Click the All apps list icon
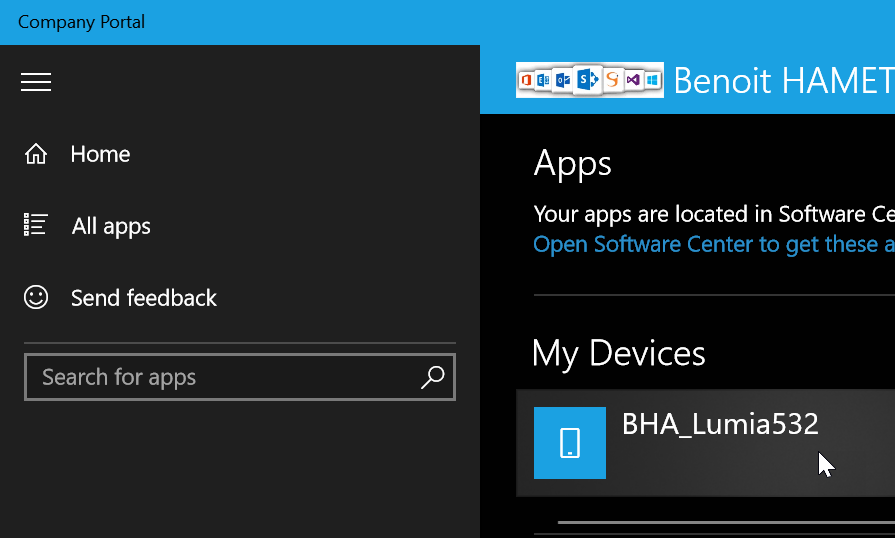The width and height of the screenshot is (895, 538). coord(36,225)
